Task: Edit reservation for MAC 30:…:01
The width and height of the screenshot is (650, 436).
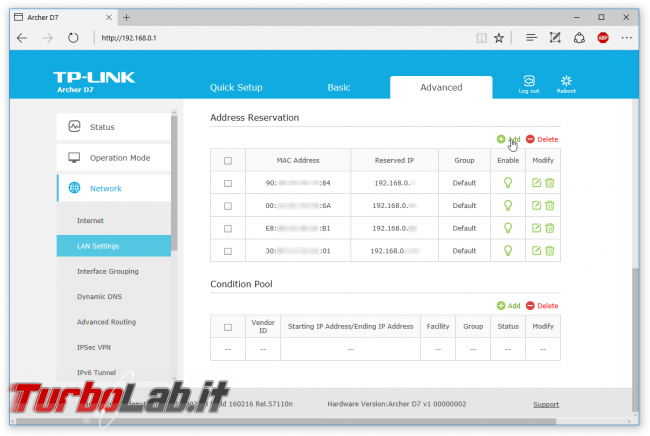Action: (536, 250)
